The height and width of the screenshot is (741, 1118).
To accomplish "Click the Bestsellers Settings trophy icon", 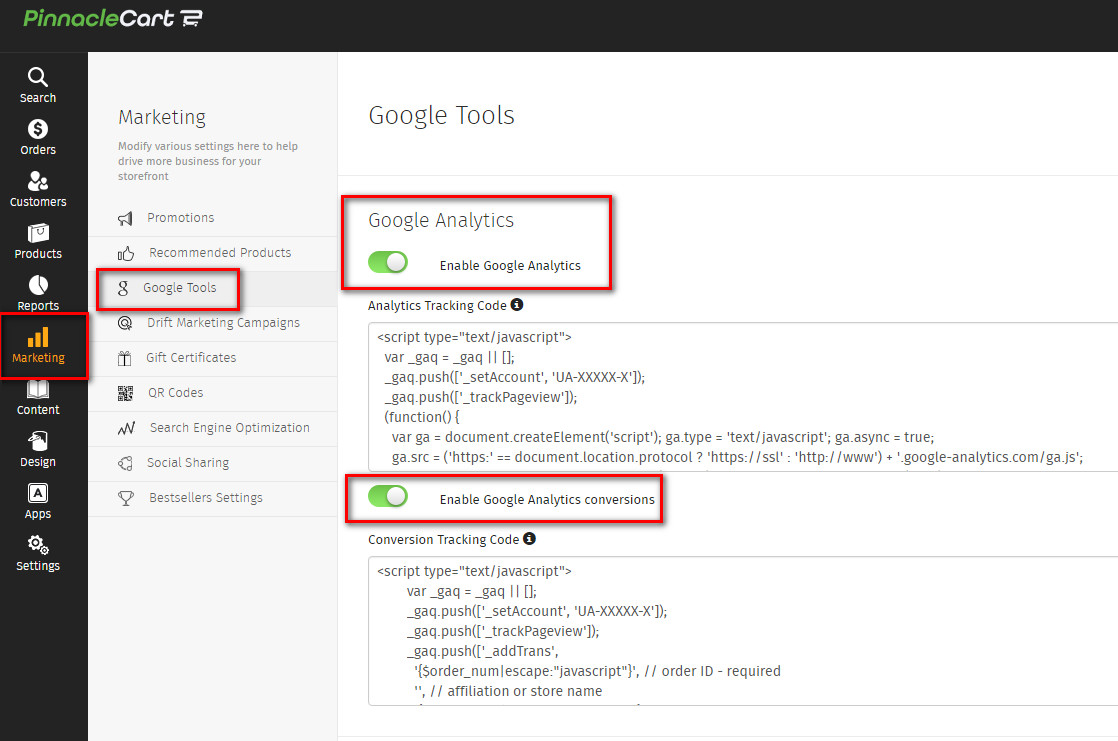I will (x=125, y=498).
